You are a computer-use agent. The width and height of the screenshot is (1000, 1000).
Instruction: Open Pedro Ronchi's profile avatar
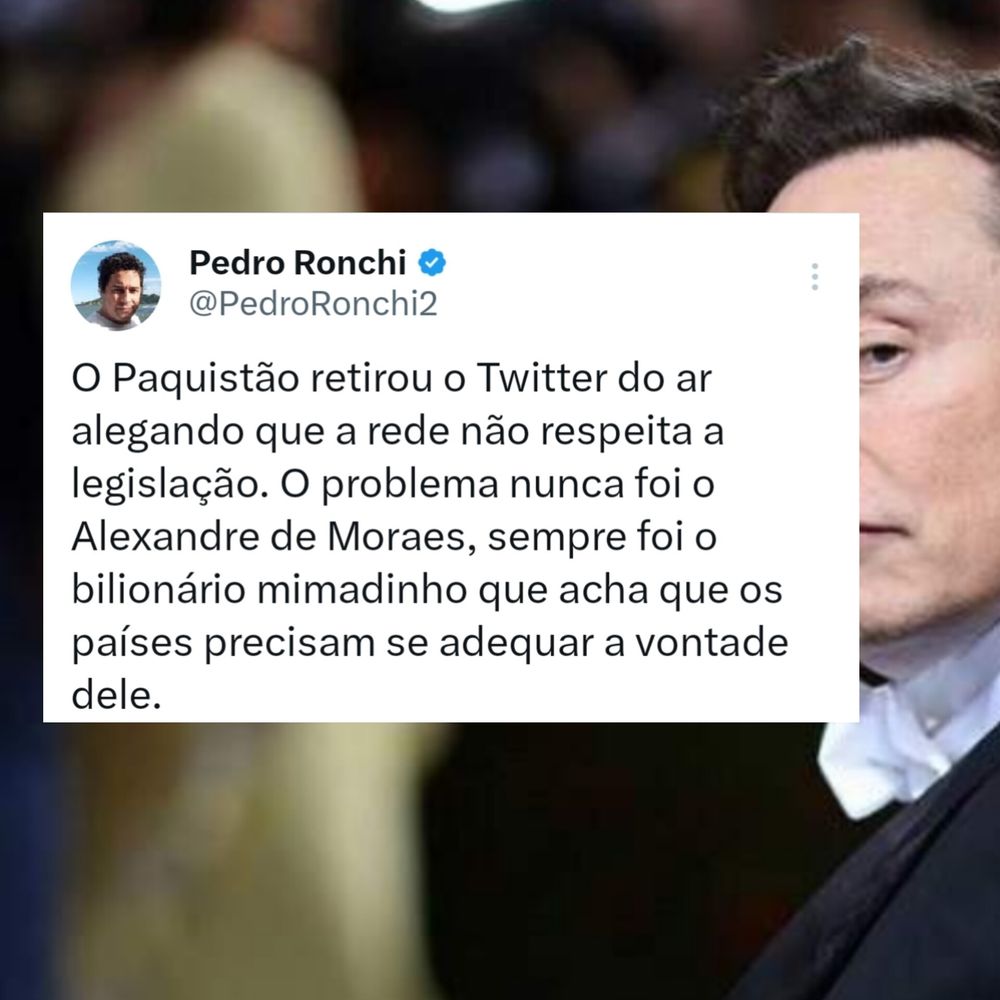pyautogui.click(x=115, y=285)
